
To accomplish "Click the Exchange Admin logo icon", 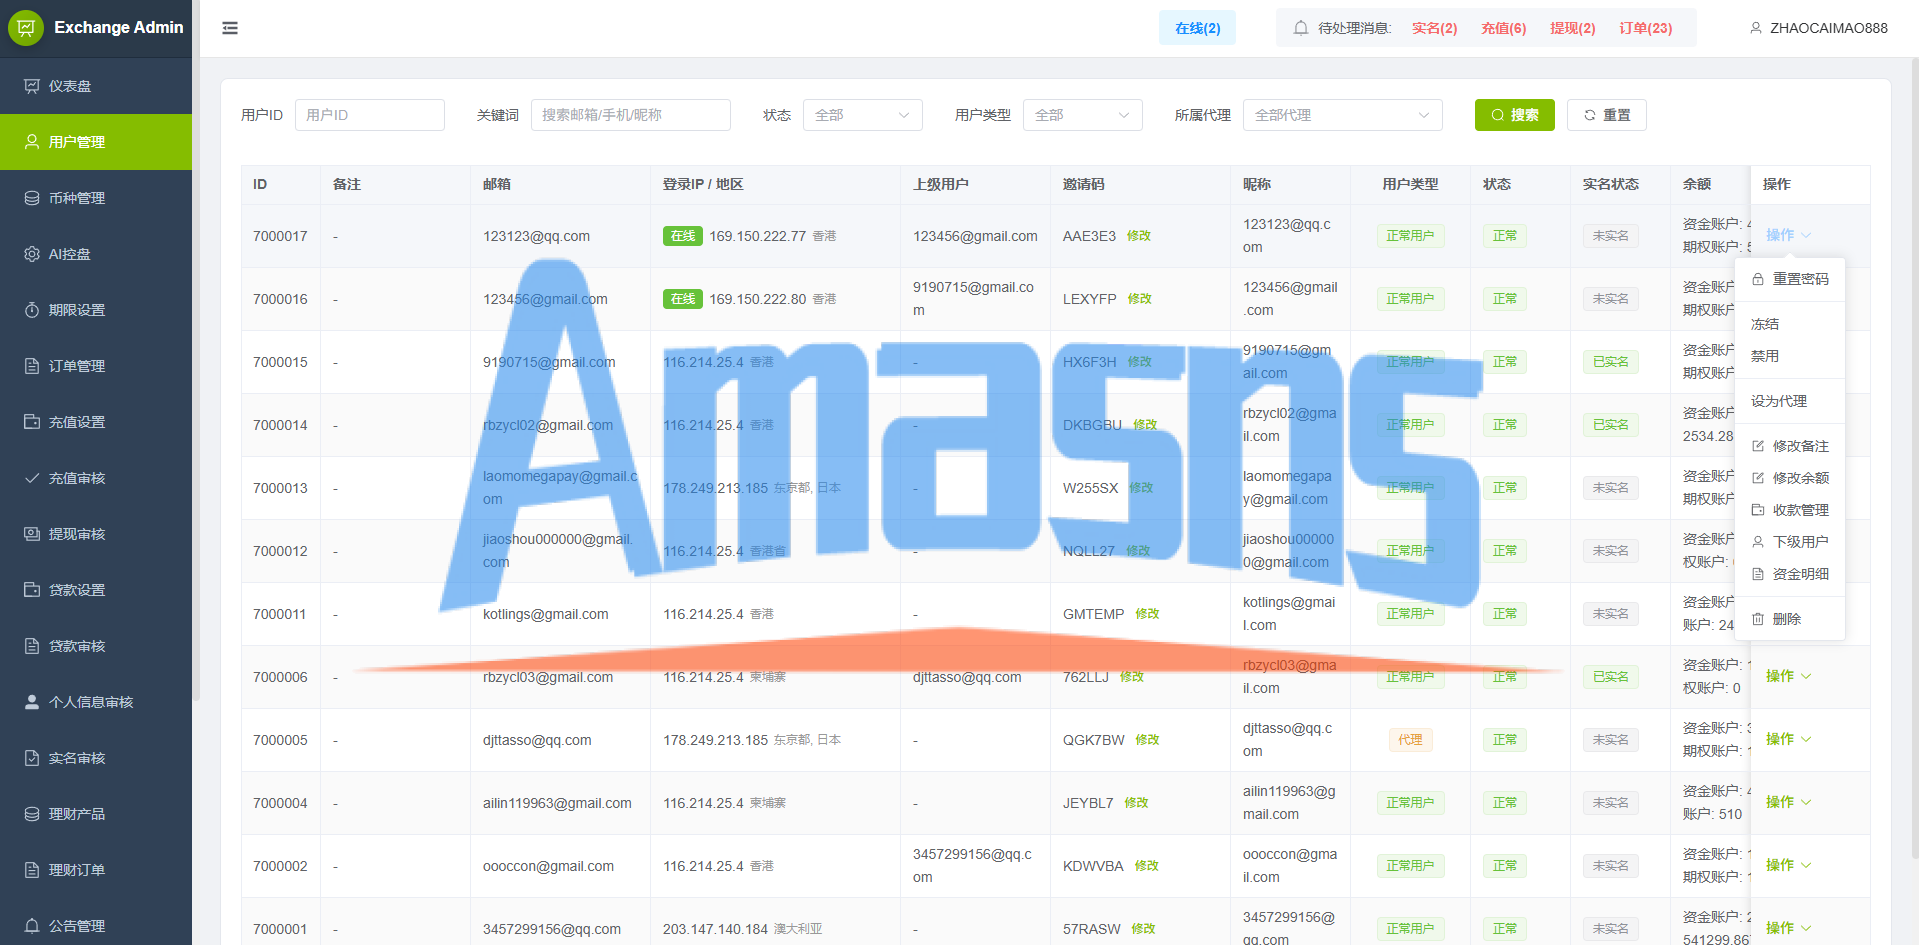I will pos(26,28).
